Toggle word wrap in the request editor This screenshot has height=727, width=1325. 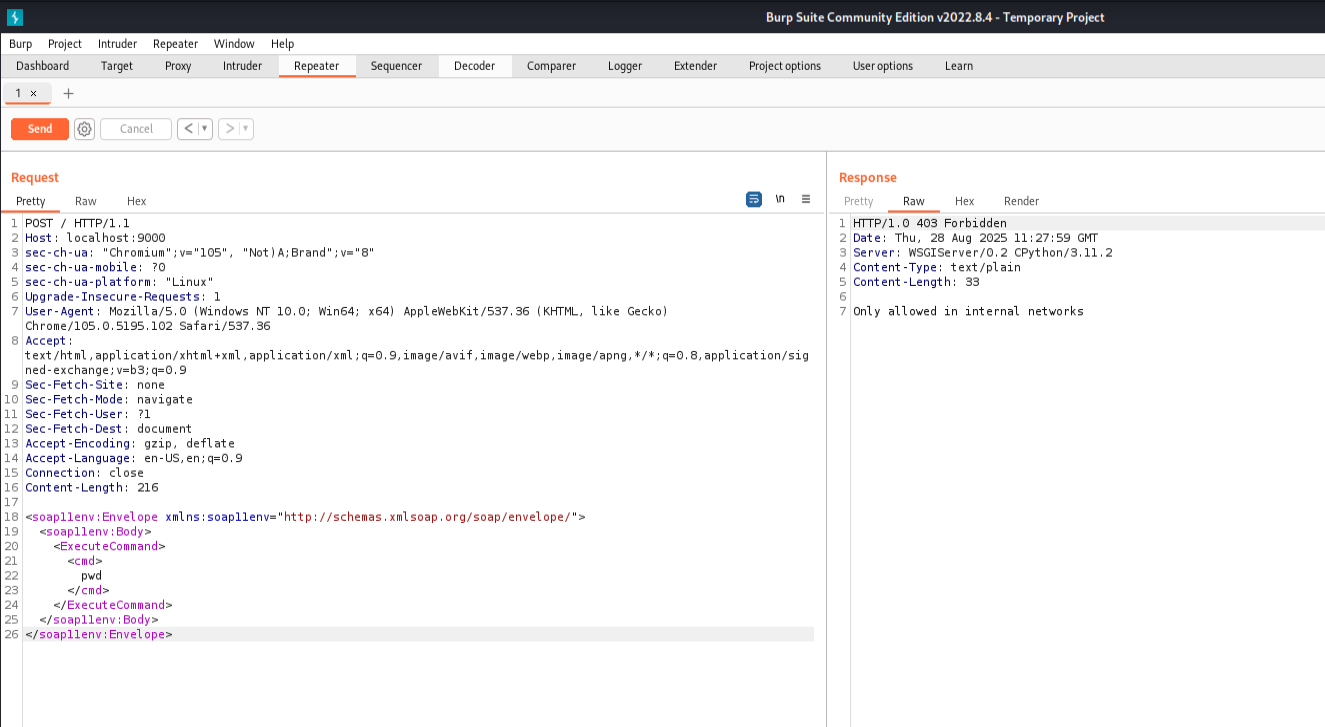click(x=754, y=199)
